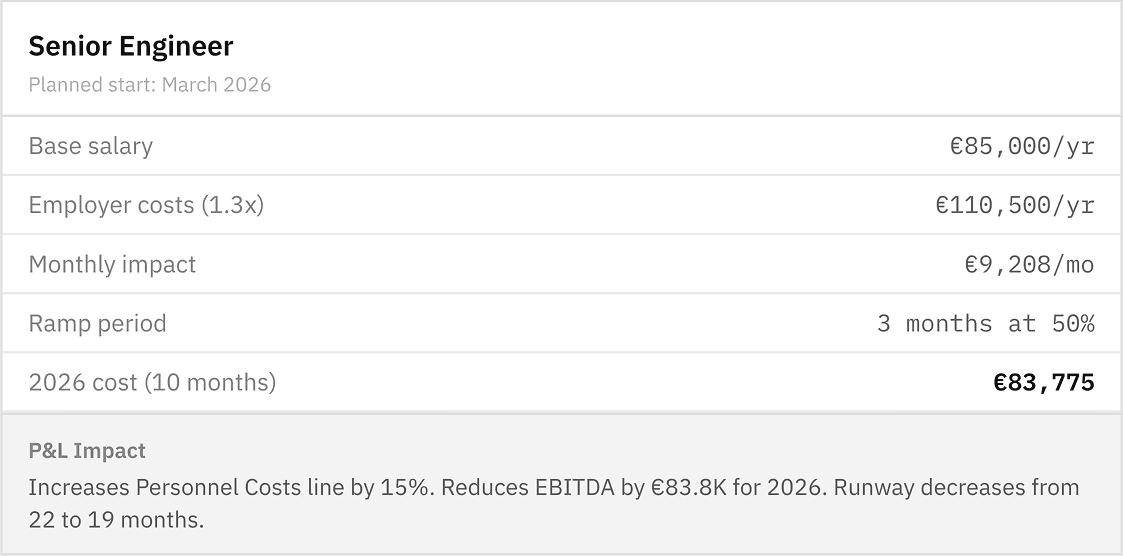Select the Base salary row label
This screenshot has width=1123, height=556.
[90, 146]
